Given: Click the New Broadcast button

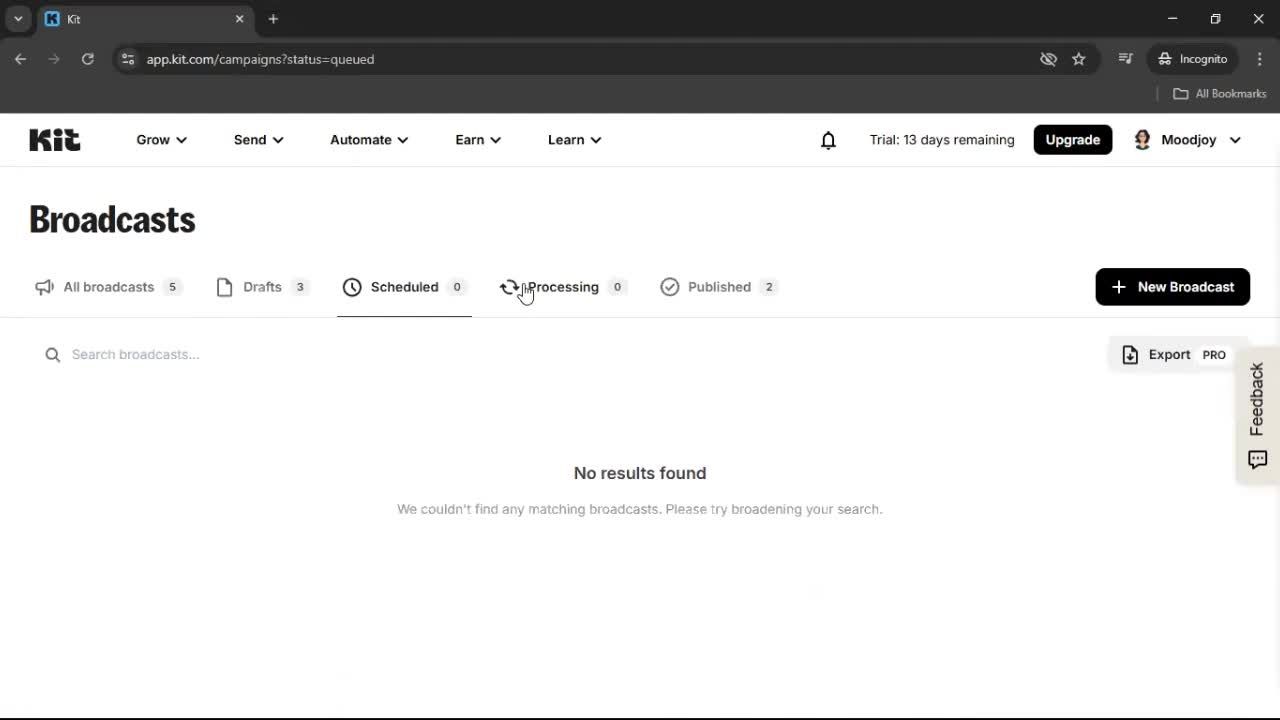Looking at the screenshot, I should (1172, 287).
